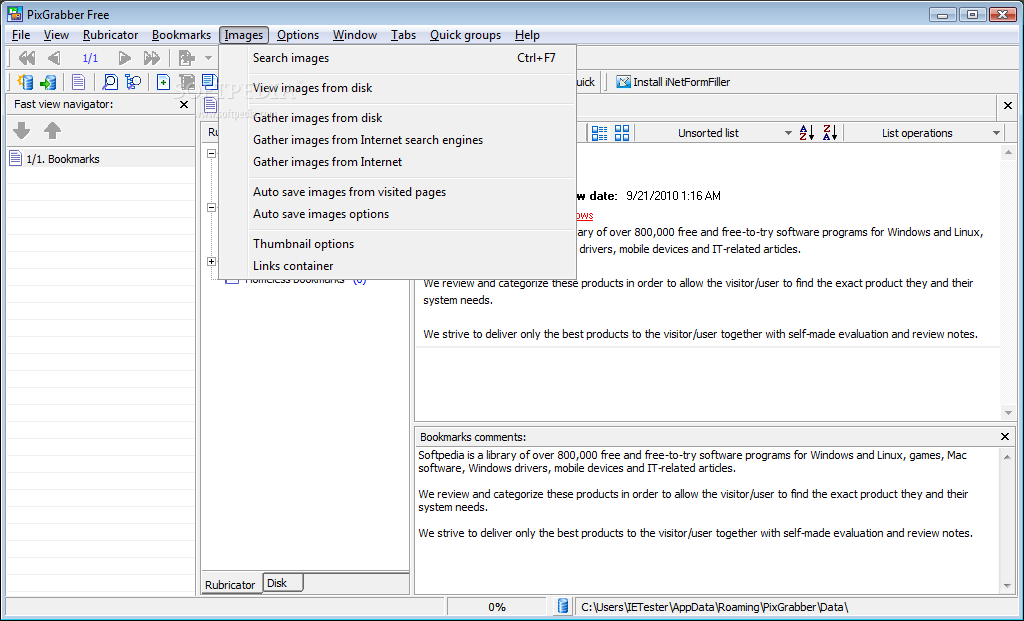
Task: Open the Options menu
Action: pos(298,35)
